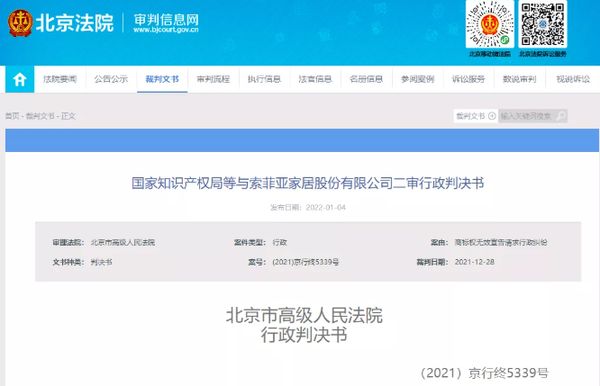Open the 参阅案例 menu item
Image resolution: width=600 pixels, height=386 pixels.
417,79
